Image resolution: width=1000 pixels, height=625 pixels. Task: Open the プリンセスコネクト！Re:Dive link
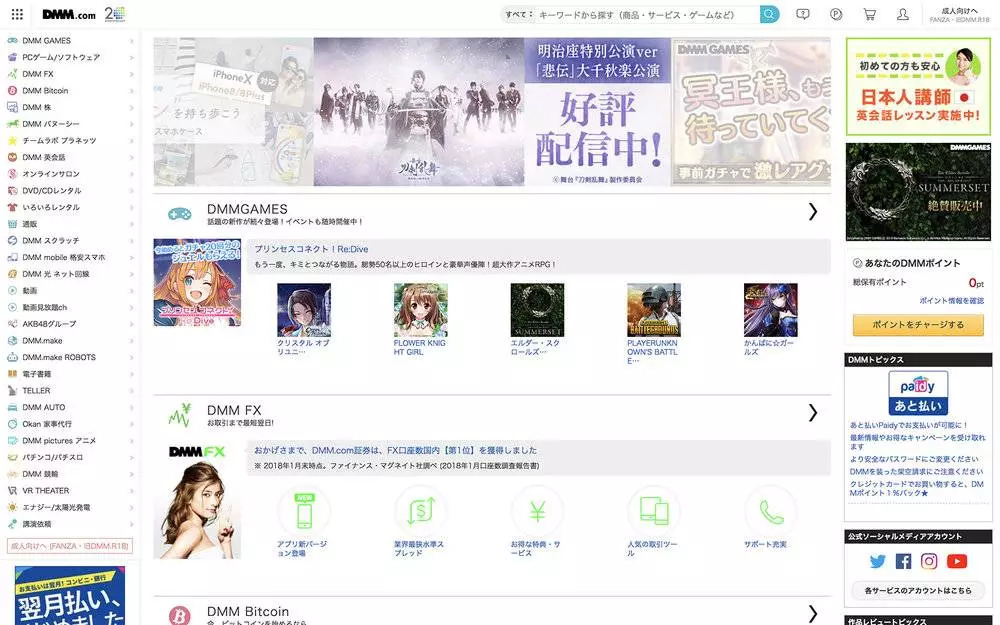[x=311, y=249]
